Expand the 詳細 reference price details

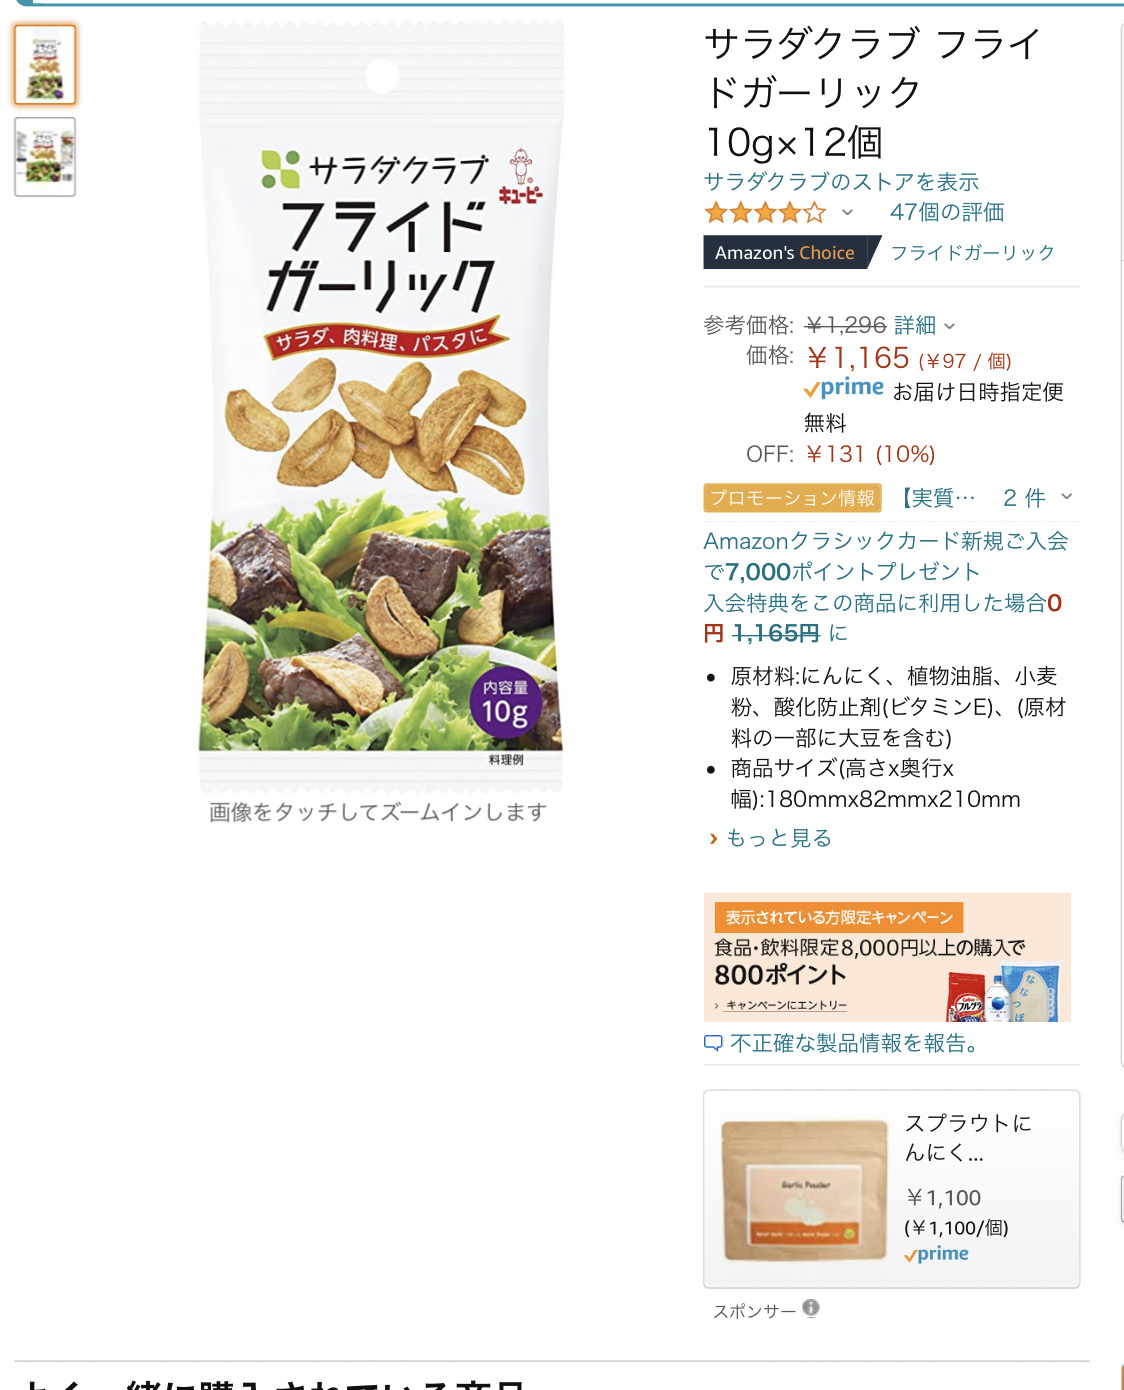pyautogui.click(x=924, y=325)
